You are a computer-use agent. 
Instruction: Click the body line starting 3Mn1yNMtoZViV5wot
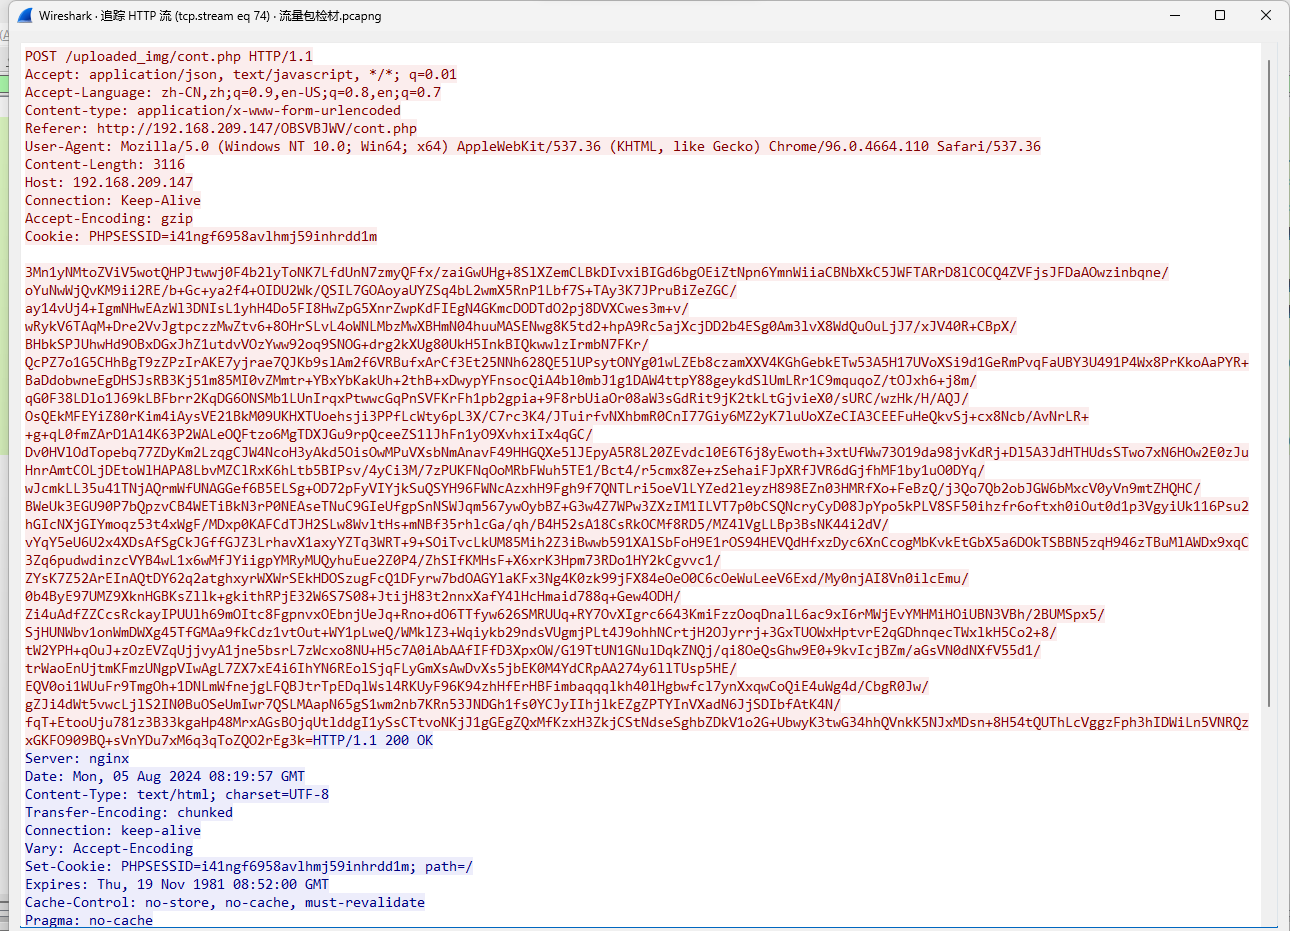(x=597, y=272)
